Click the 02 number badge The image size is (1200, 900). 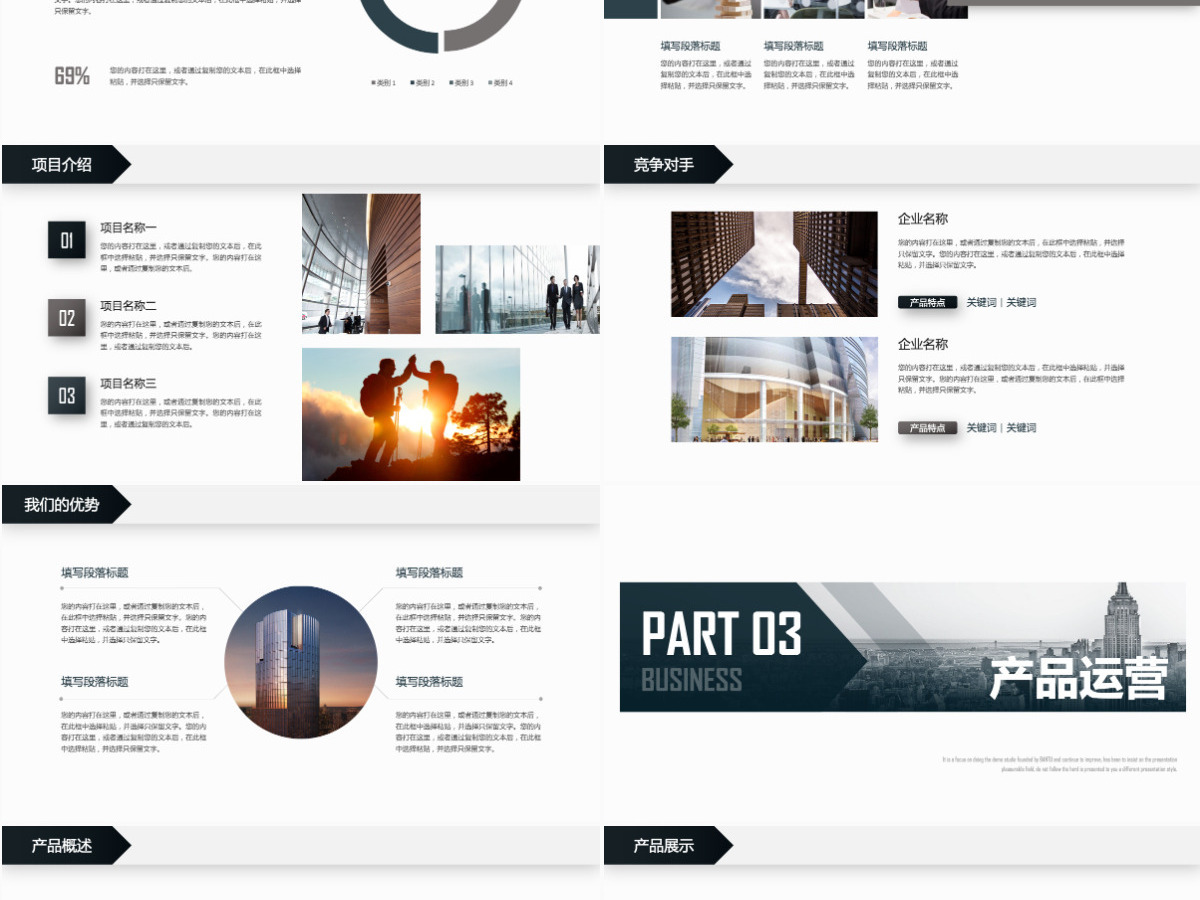(67, 318)
